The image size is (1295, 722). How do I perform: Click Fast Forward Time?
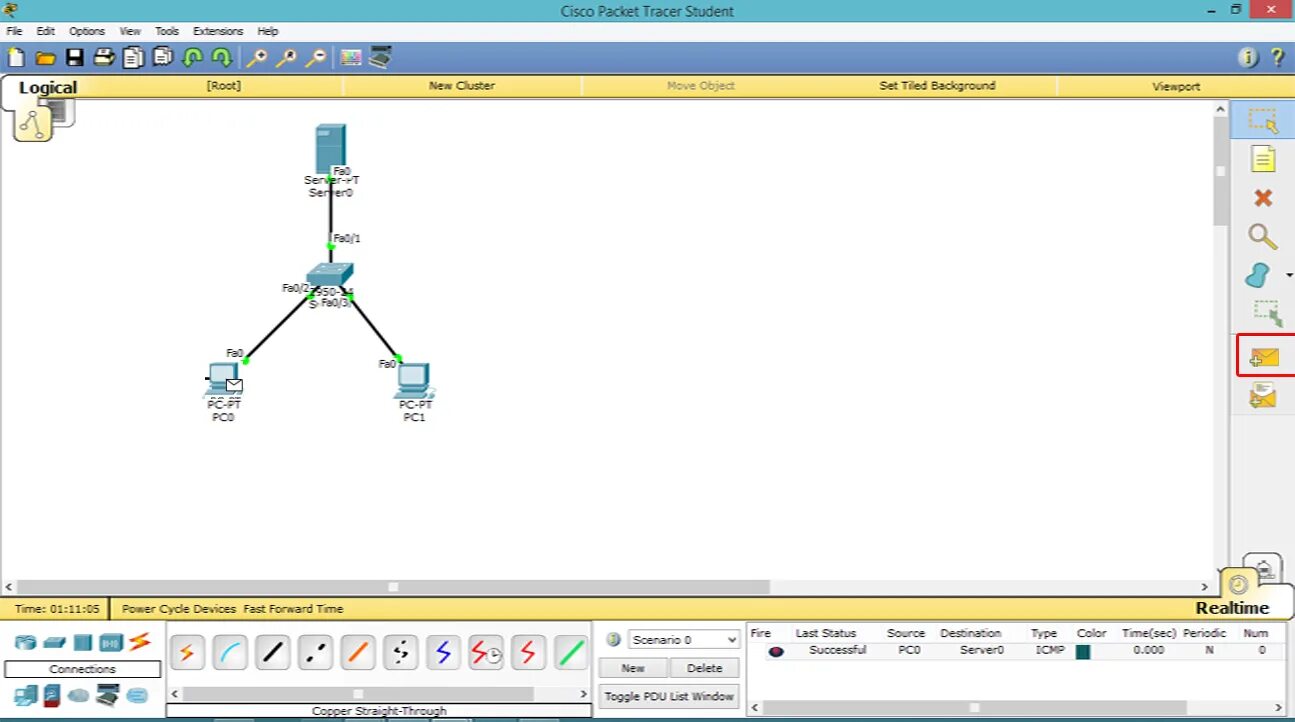(293, 608)
